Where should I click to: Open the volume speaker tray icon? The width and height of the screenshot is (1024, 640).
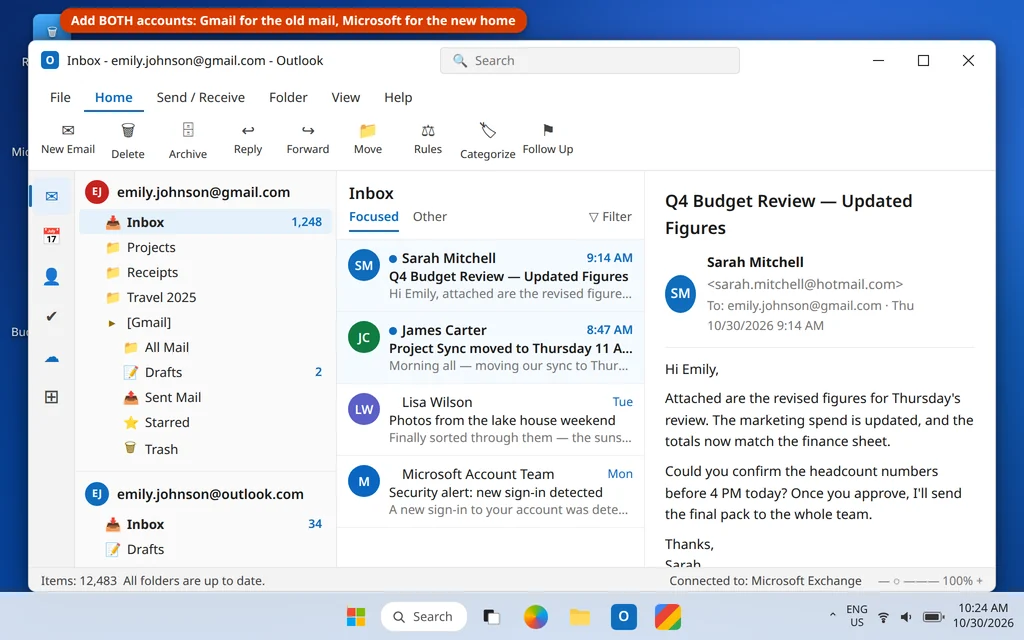[906, 616]
